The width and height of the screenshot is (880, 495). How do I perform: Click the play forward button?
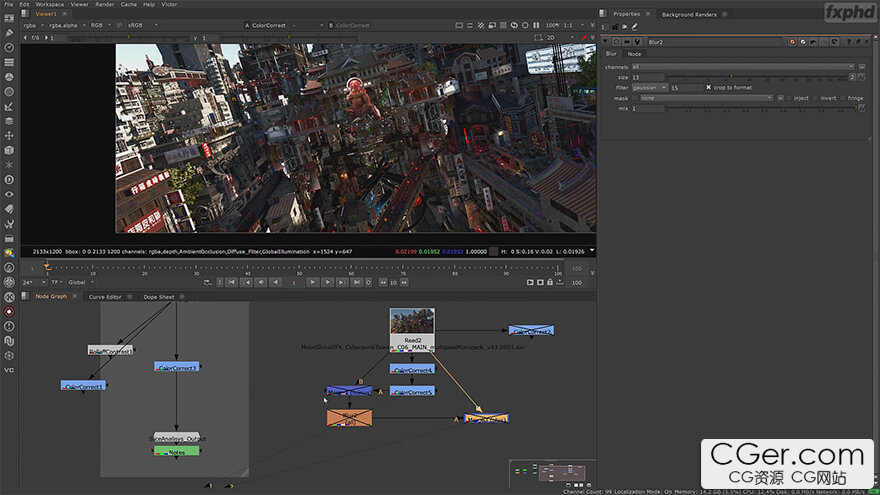(313, 282)
